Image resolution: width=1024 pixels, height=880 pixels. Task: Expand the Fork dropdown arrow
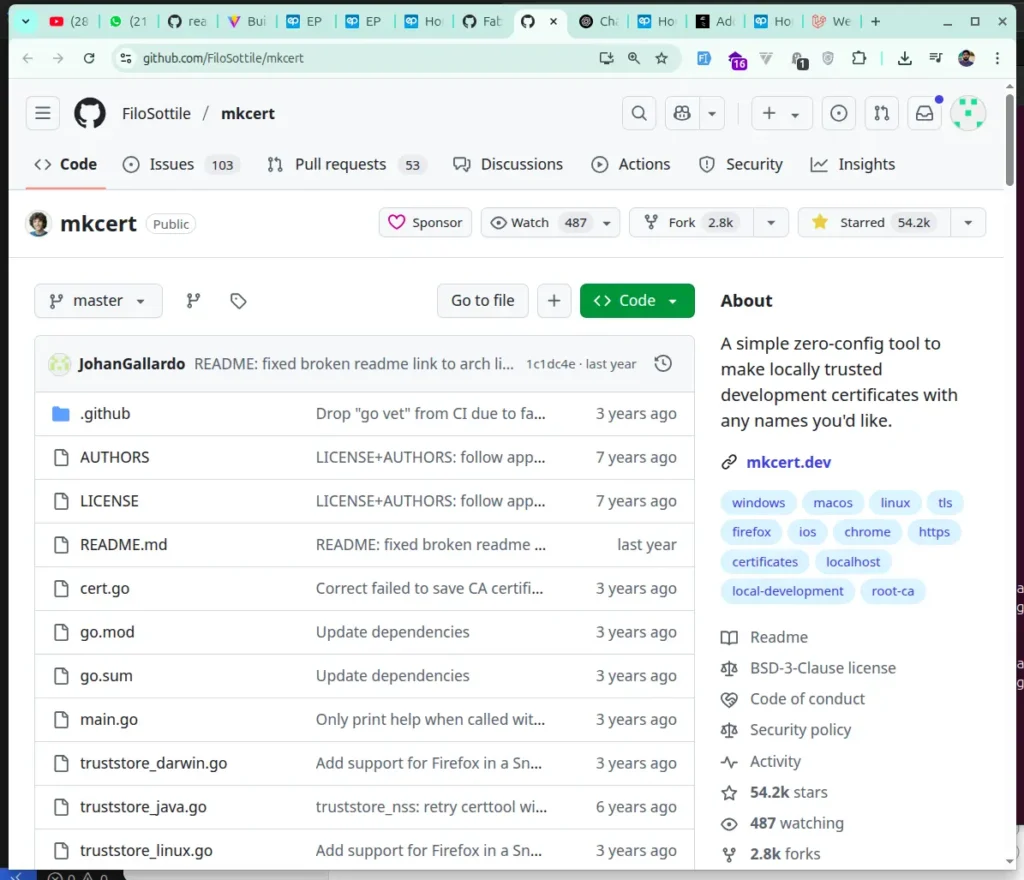[x=771, y=223]
